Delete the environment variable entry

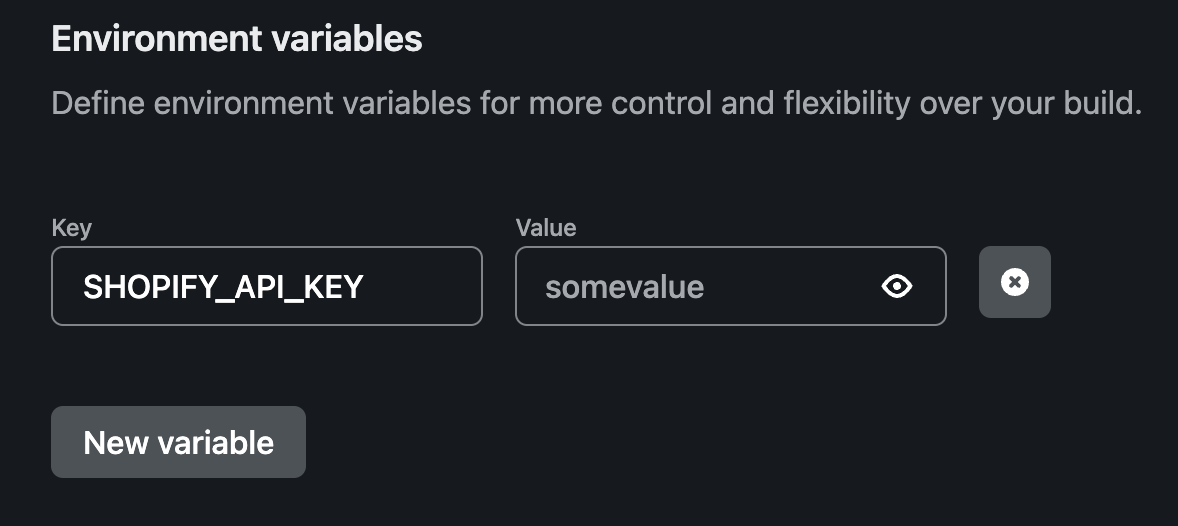1014,282
